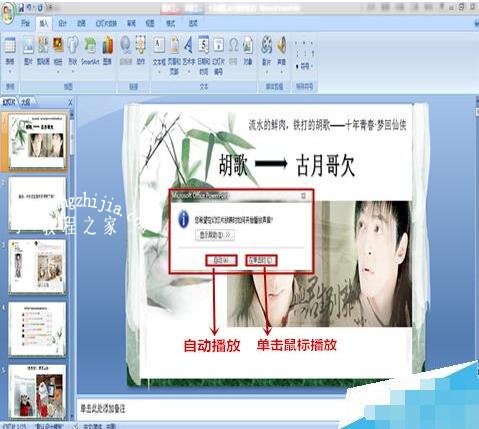Image resolution: width=479 pixels, height=429 pixels.
Task: Choose When Clicked (在单击时) in the dialog
Action: pos(261,260)
